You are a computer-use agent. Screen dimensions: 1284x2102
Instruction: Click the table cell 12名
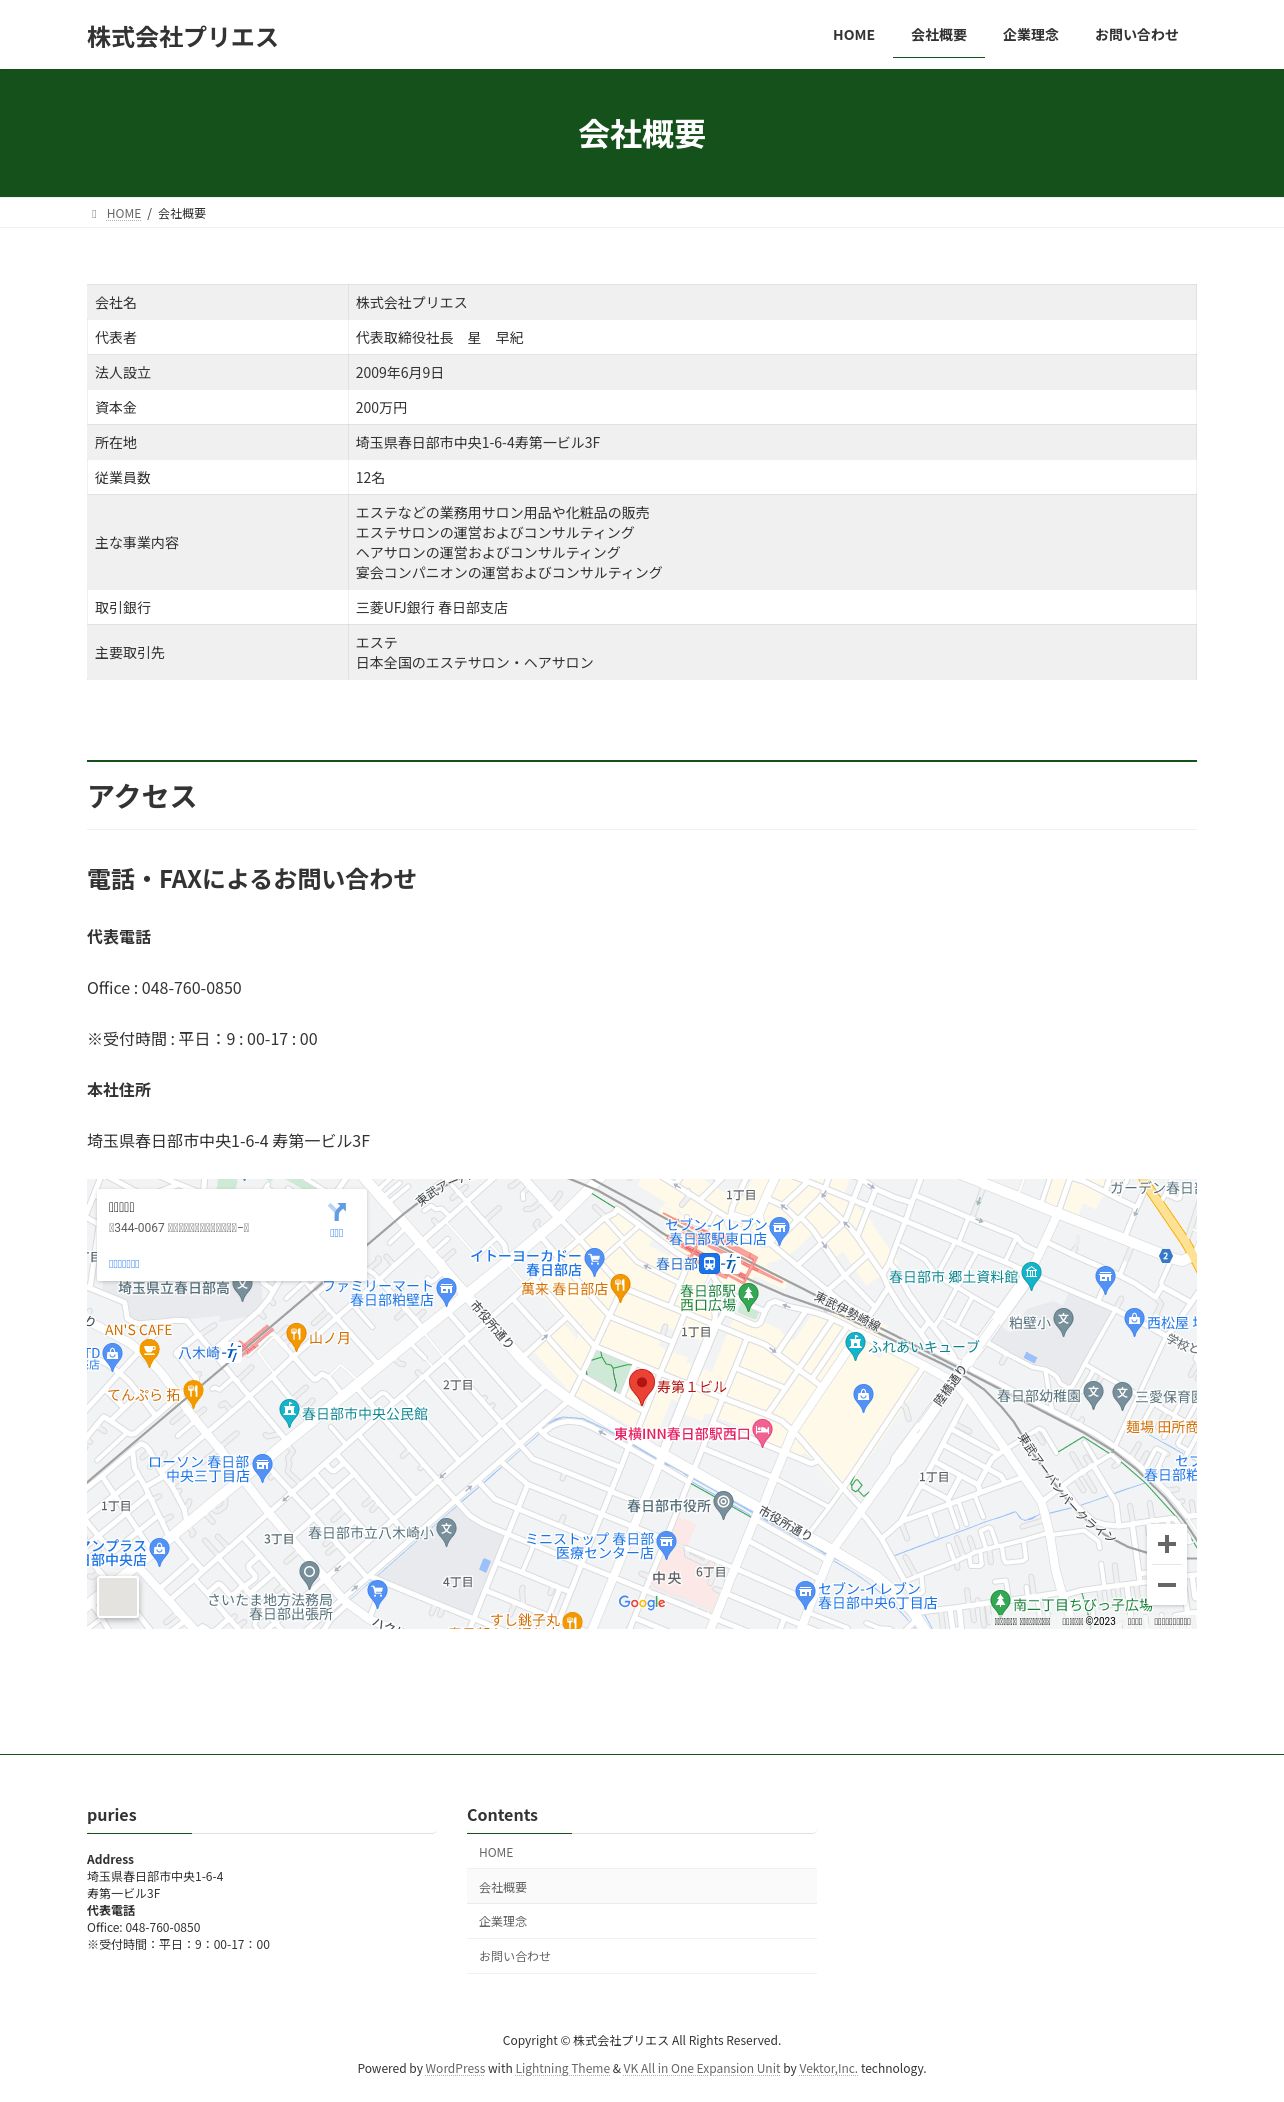772,477
